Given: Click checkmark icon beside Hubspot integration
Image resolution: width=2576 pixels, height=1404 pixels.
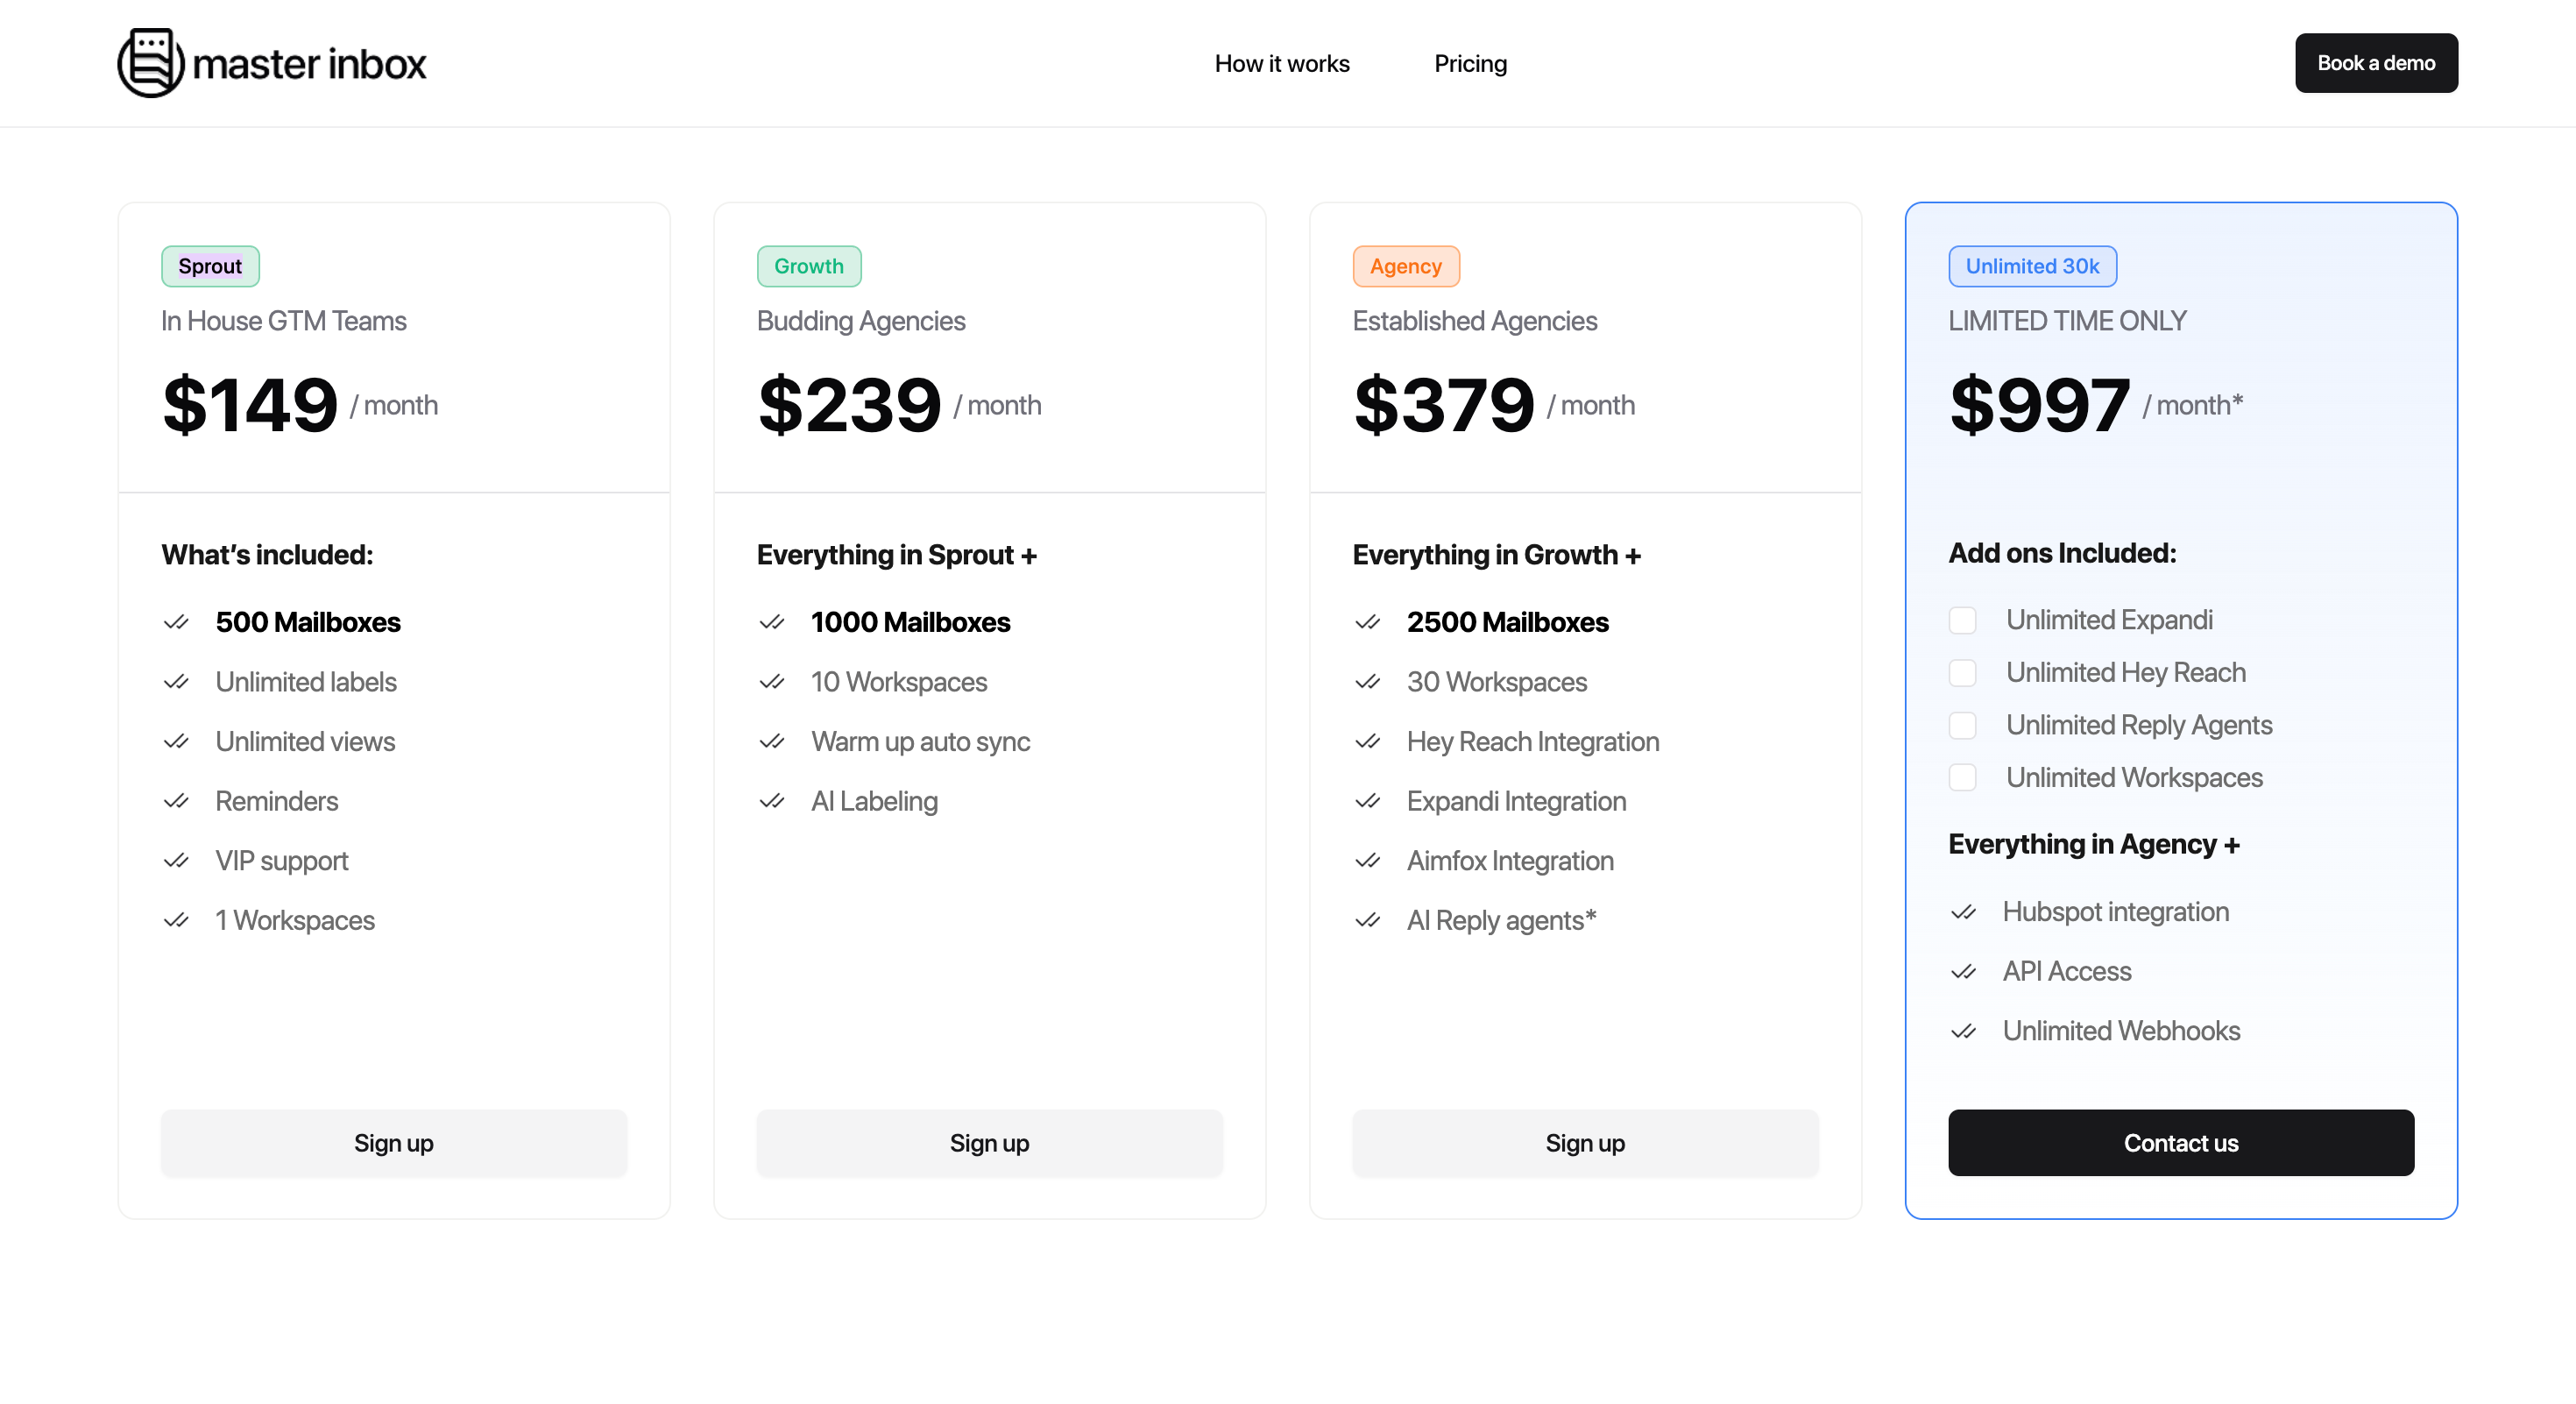Looking at the screenshot, I should 1964,912.
